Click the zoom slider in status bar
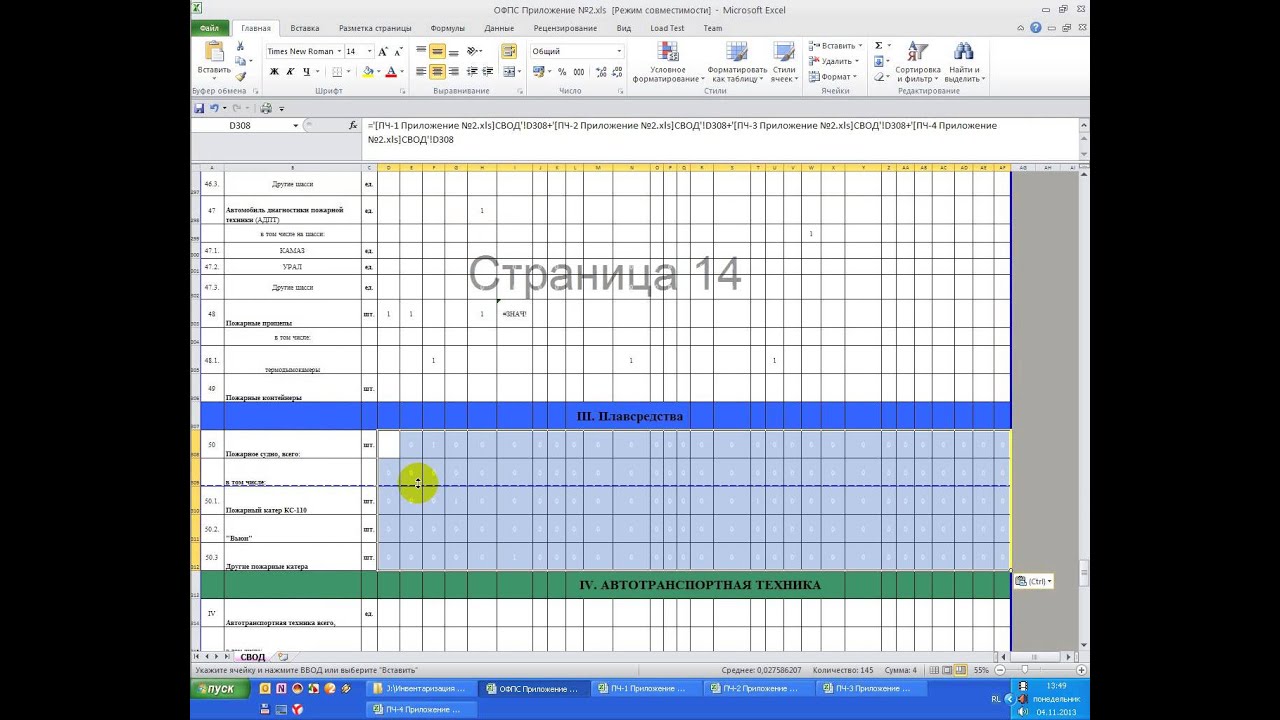 tap(1024, 670)
